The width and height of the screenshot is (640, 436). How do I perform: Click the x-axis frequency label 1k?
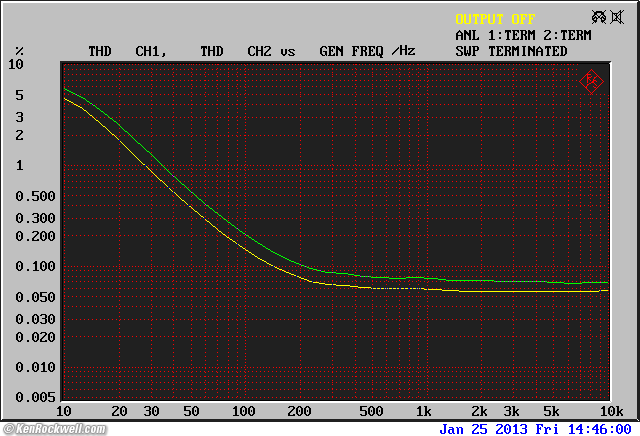tap(424, 411)
